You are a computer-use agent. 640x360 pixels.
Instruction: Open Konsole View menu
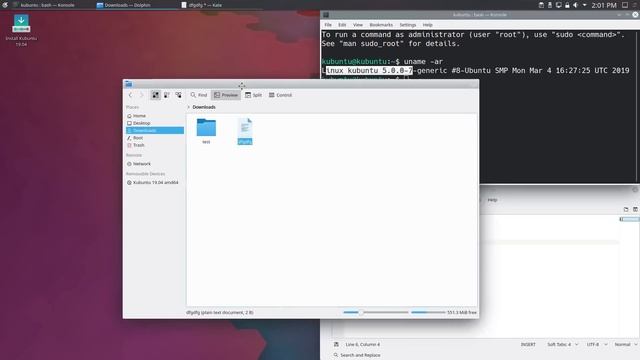pyautogui.click(x=358, y=25)
